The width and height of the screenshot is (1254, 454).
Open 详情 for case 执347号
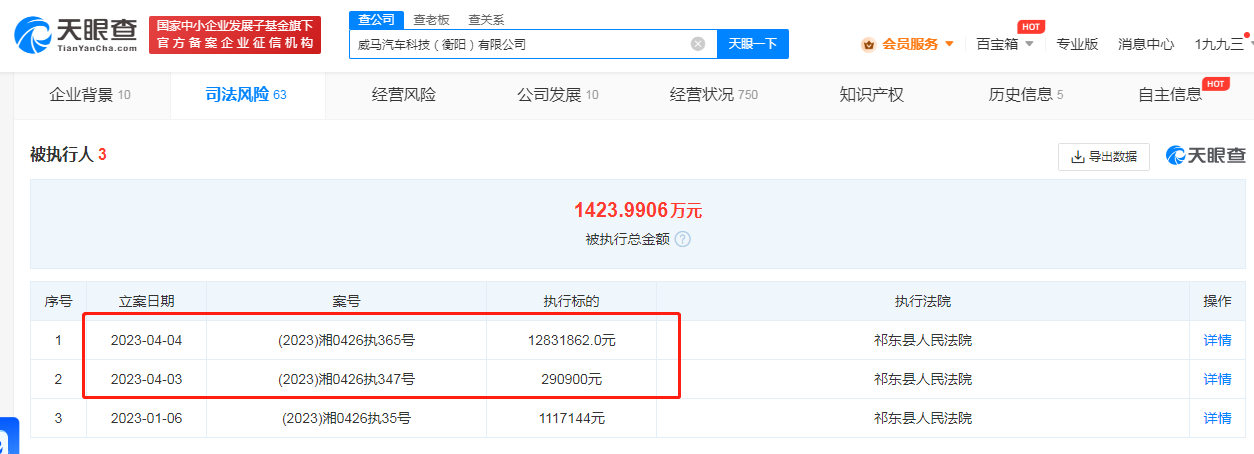[1217, 379]
